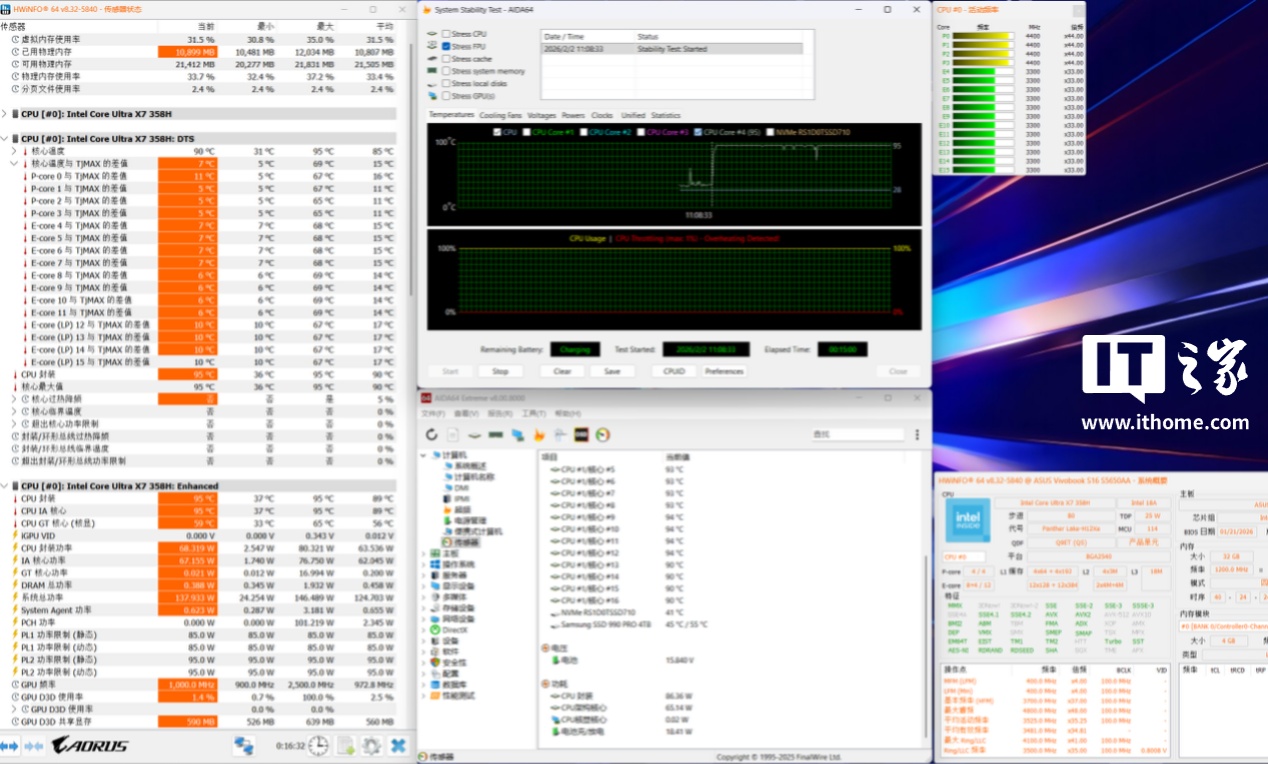Switch to the Cooling Fans tab
Image resolution: width=1268 pixels, height=764 pixels.
coord(499,116)
